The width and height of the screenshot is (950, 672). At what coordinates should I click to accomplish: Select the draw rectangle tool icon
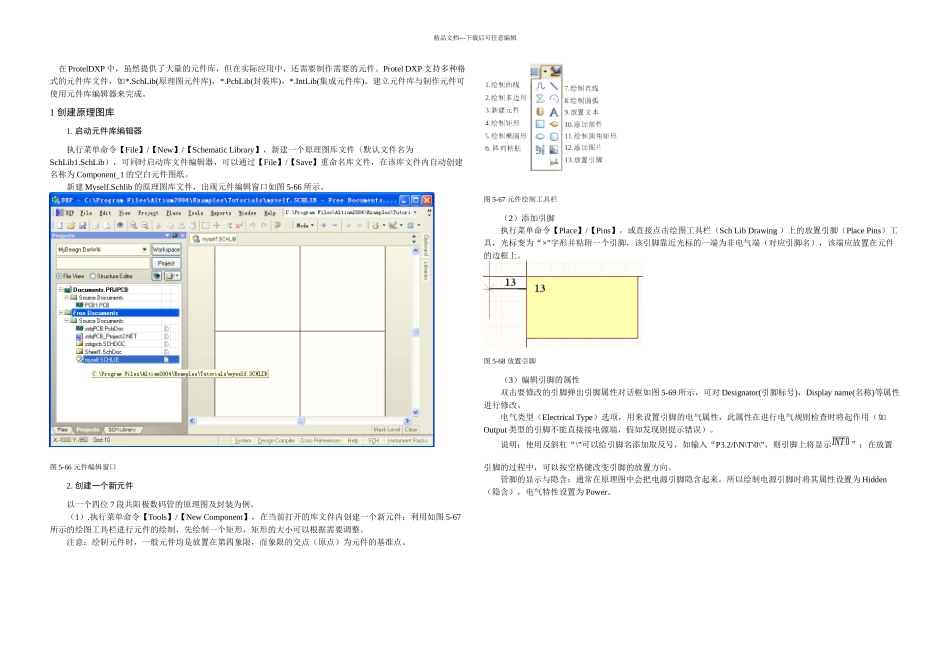[x=540, y=124]
